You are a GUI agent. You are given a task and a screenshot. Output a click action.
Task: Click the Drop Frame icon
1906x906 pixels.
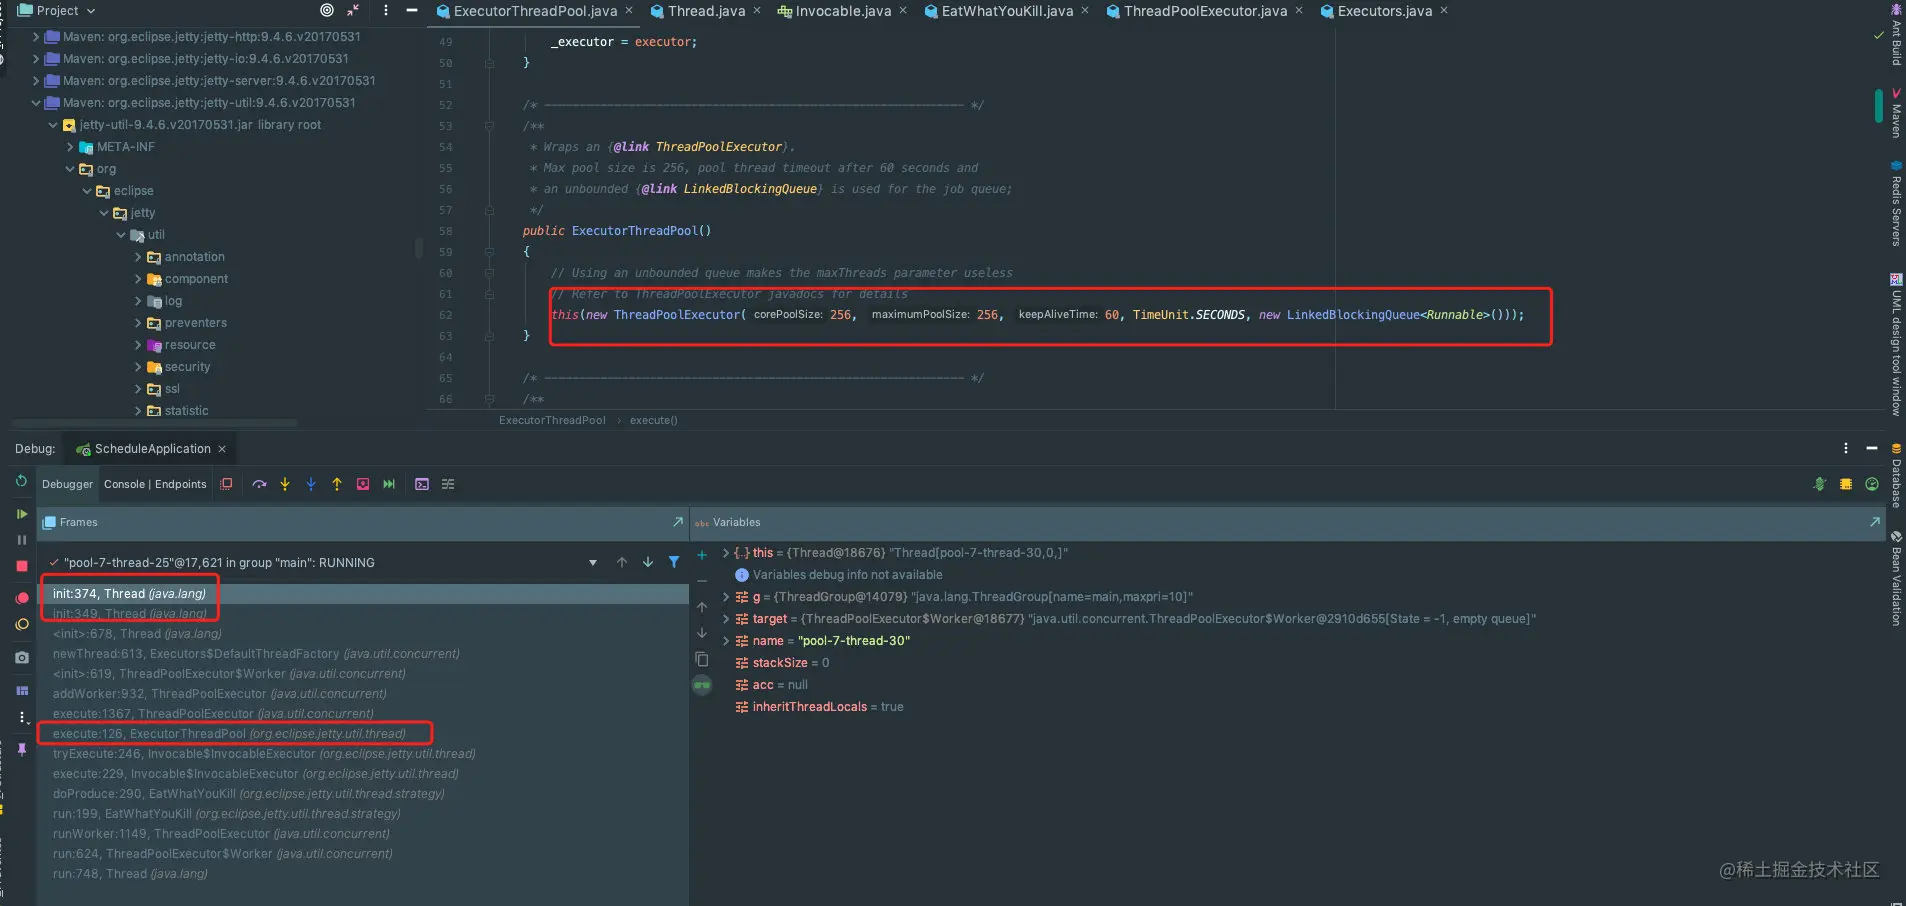363,484
